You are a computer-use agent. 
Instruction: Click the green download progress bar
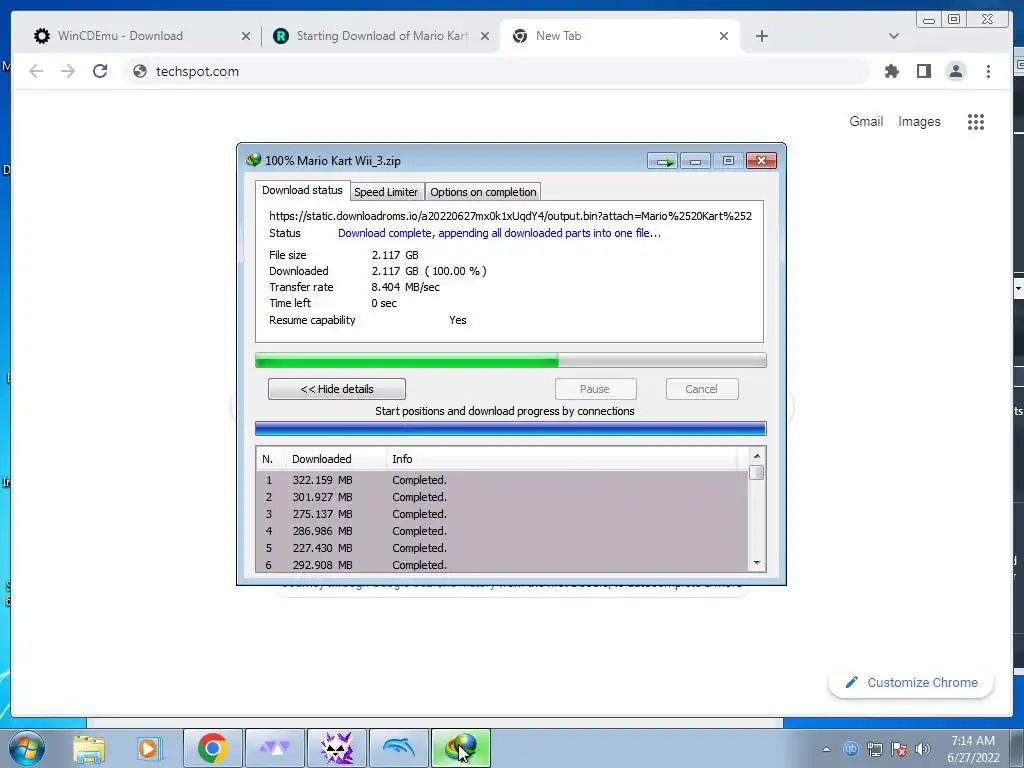tap(510, 360)
